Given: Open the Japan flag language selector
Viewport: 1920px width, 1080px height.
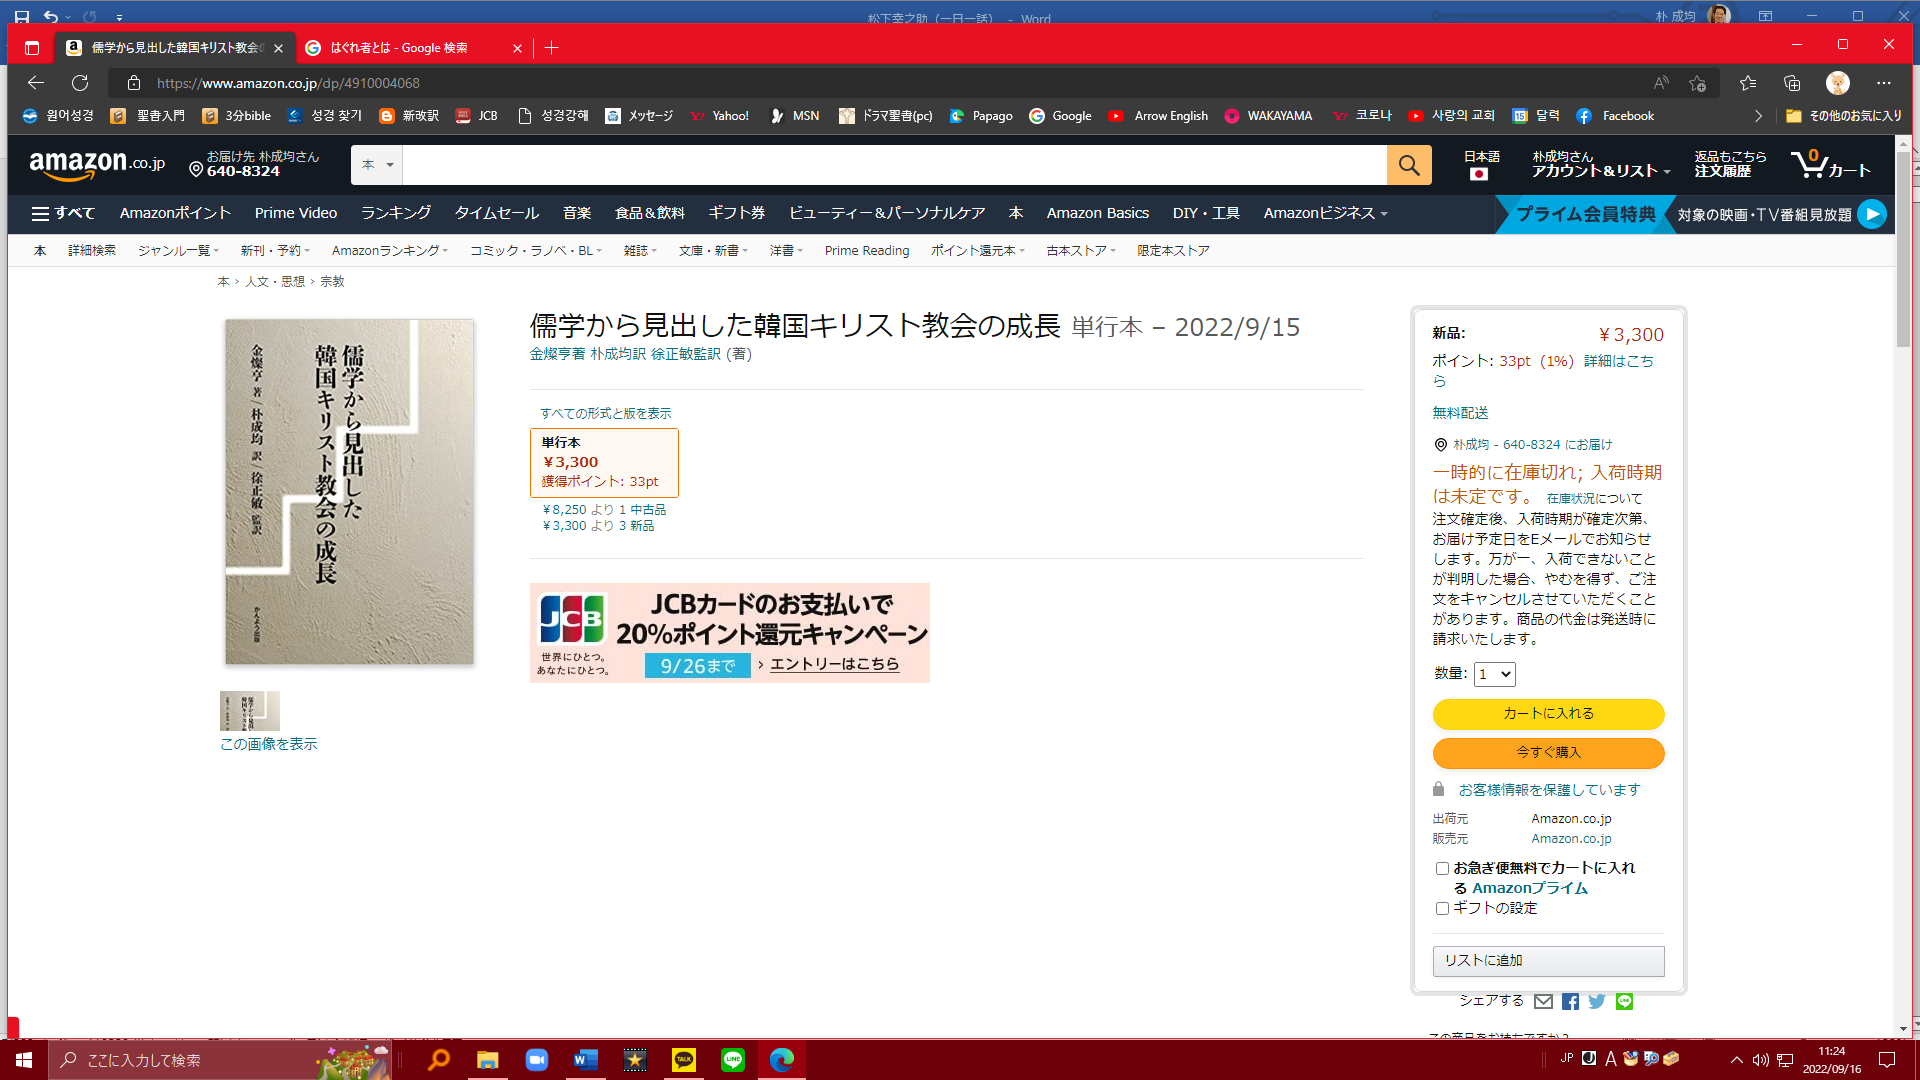Looking at the screenshot, I should tap(1481, 165).
